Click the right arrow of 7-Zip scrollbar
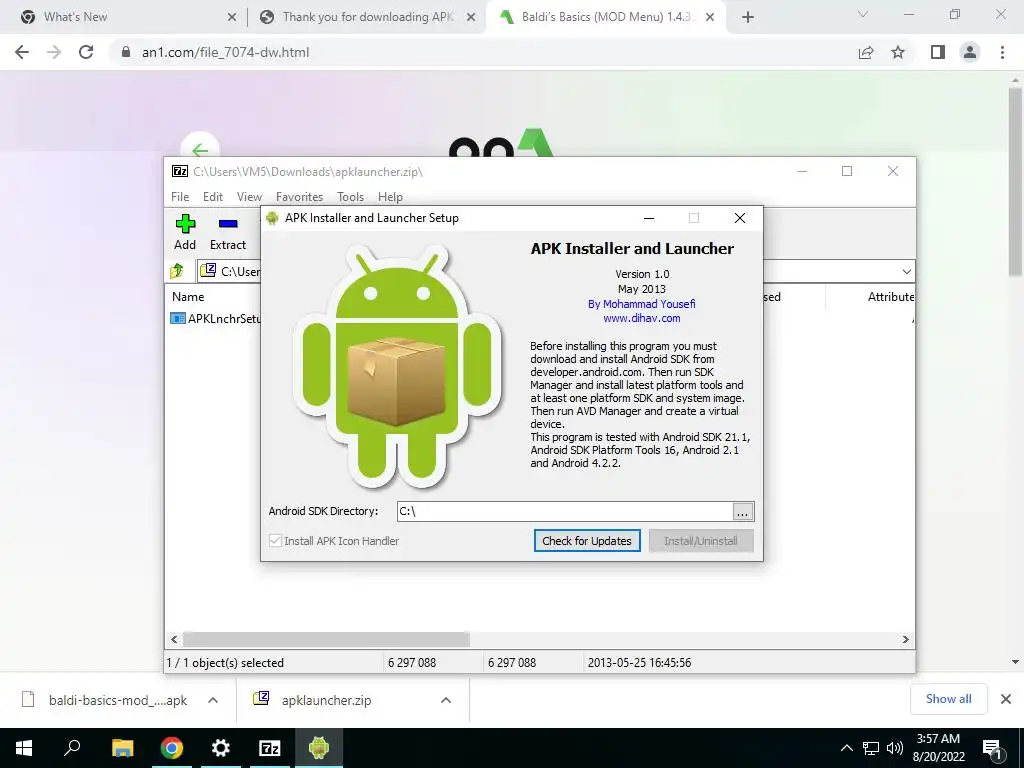The image size is (1024, 768). [x=906, y=639]
